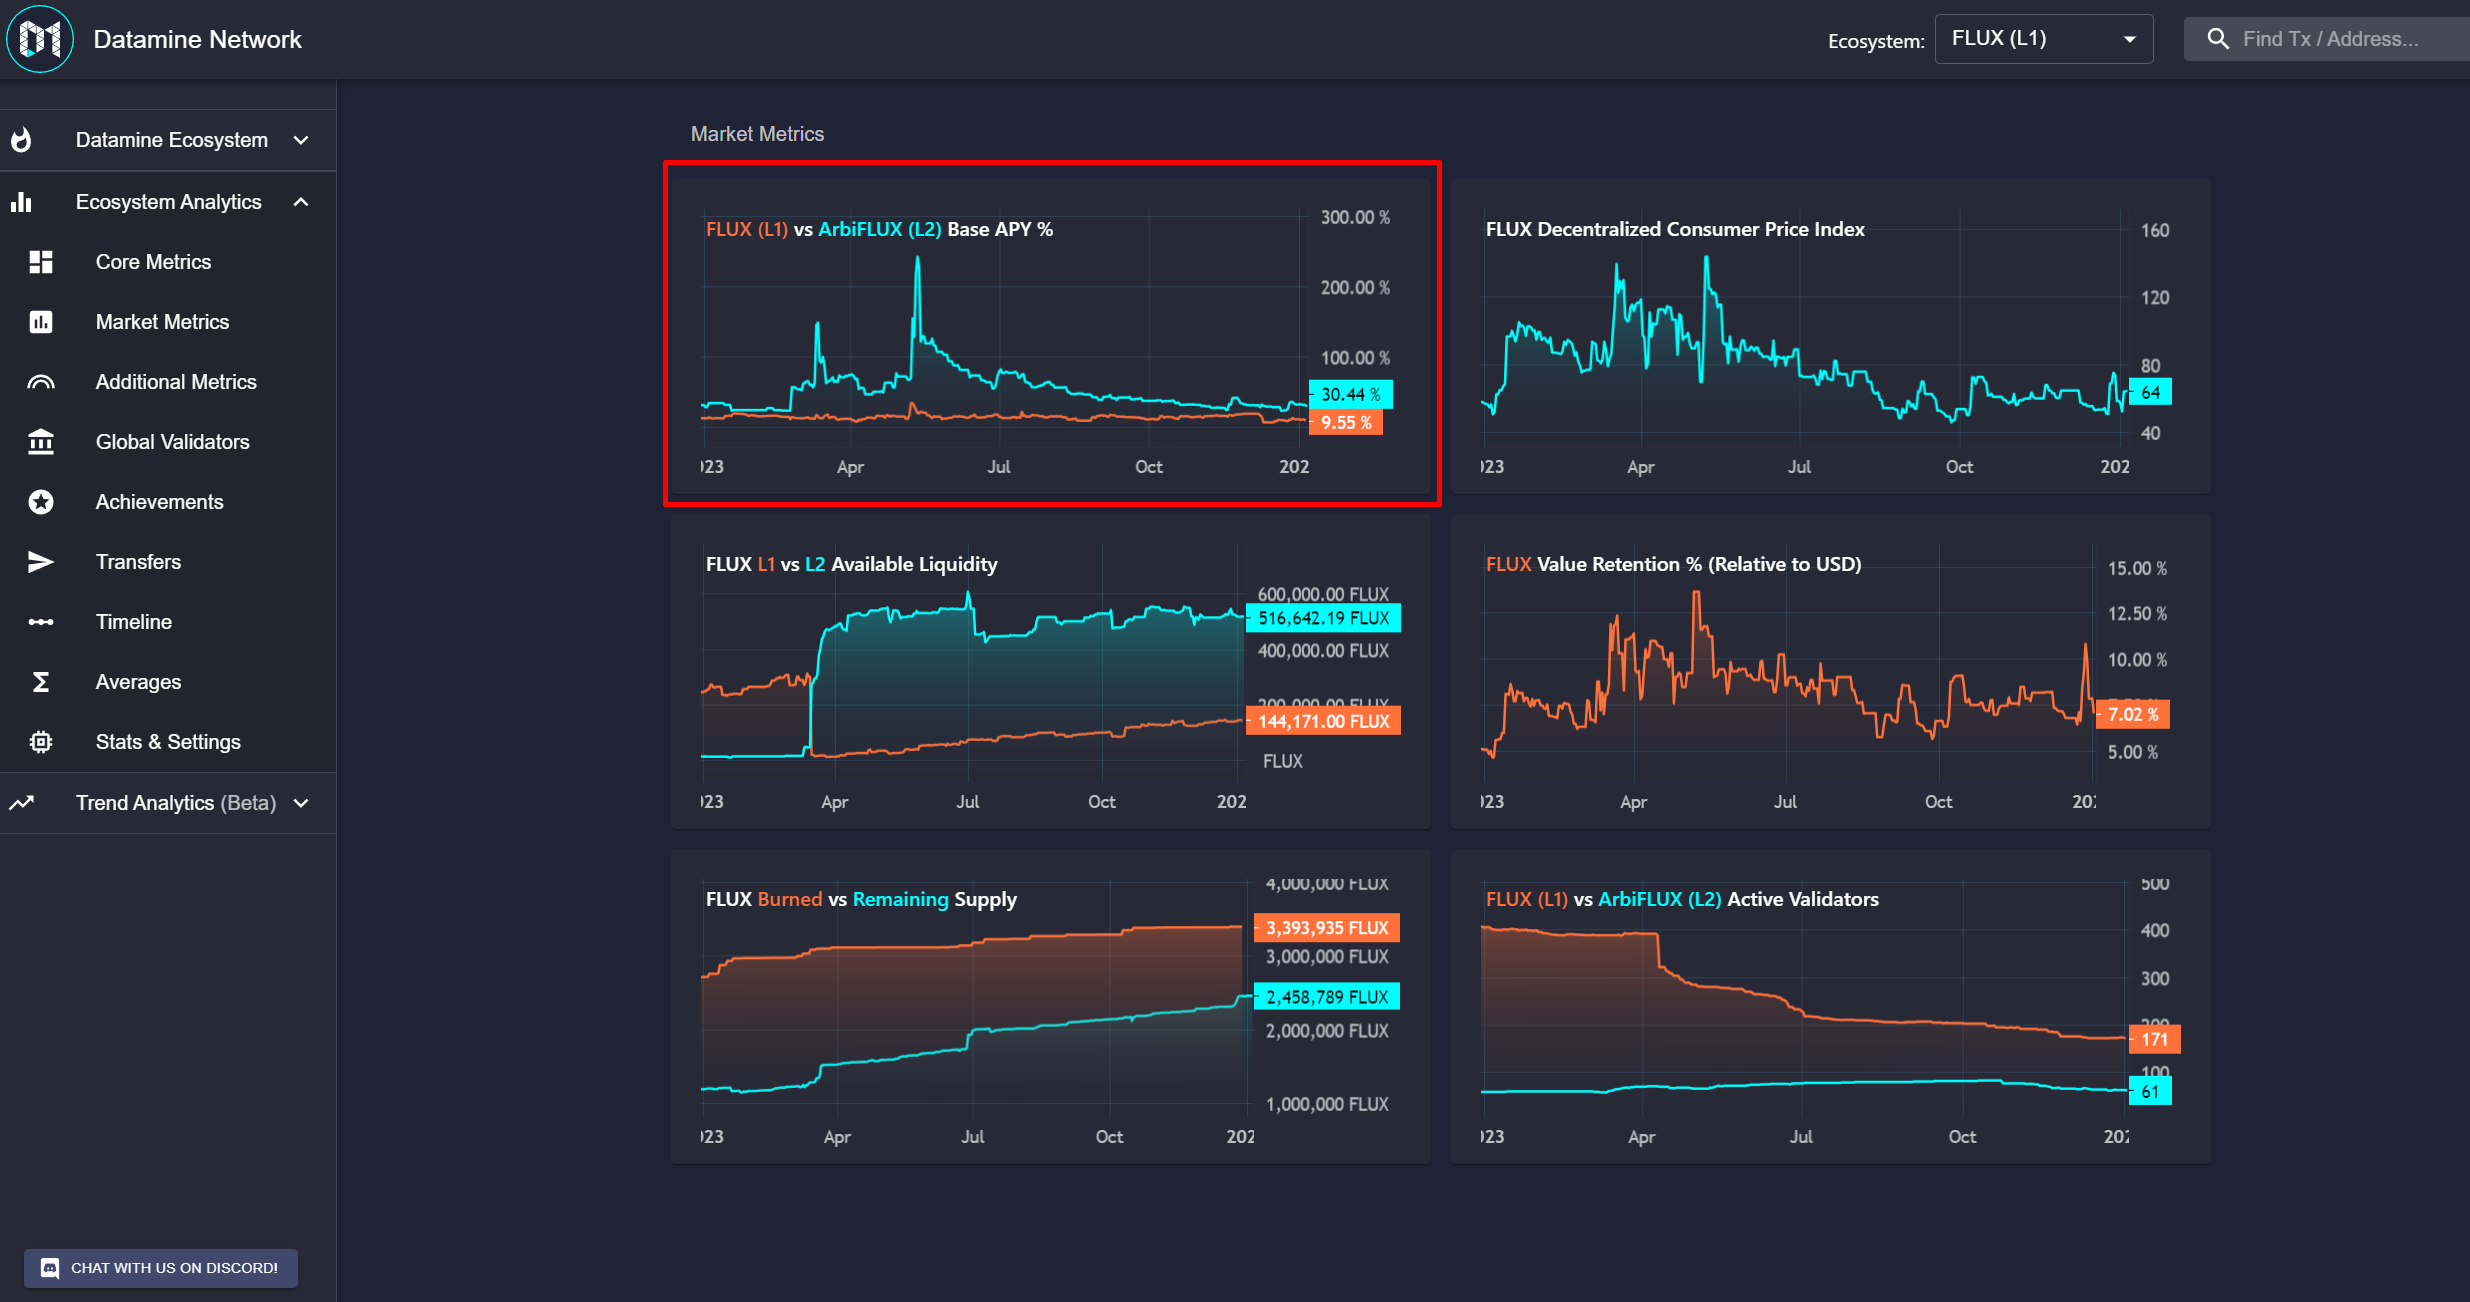
Task: Click the Datamine Network logo icon
Action: tap(40, 39)
